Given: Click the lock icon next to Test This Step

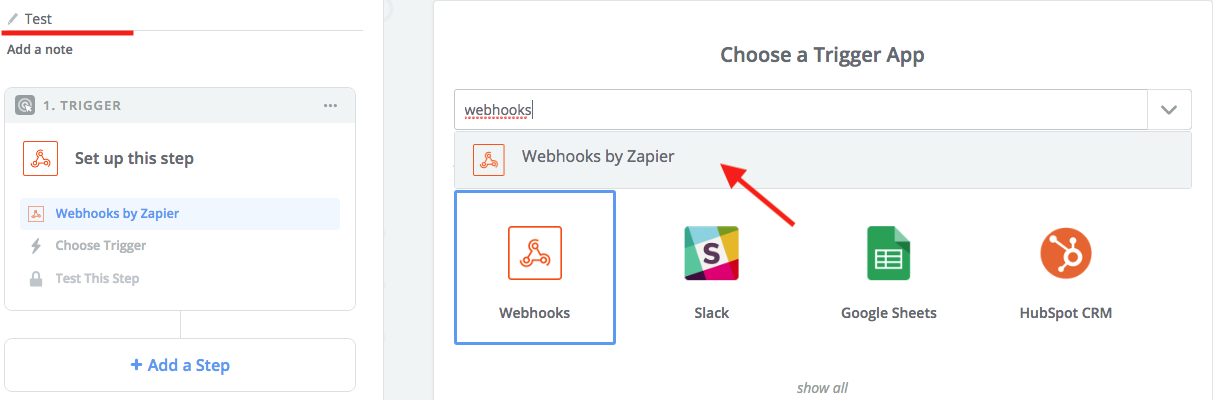Looking at the screenshot, I should 36,279.
